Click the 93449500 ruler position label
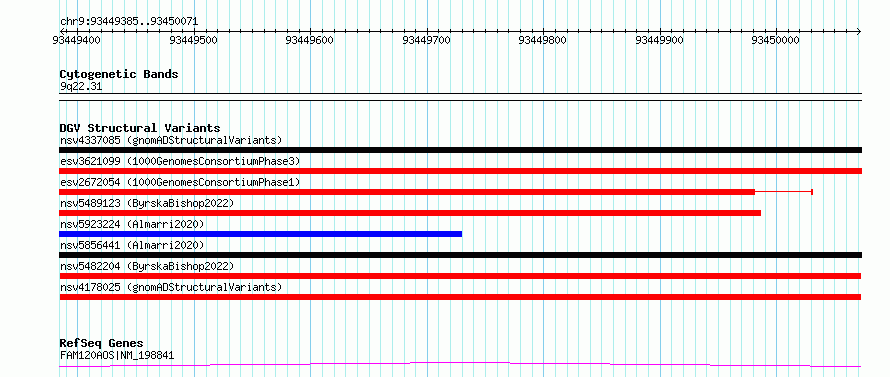The width and height of the screenshot is (890, 377). (x=194, y=40)
